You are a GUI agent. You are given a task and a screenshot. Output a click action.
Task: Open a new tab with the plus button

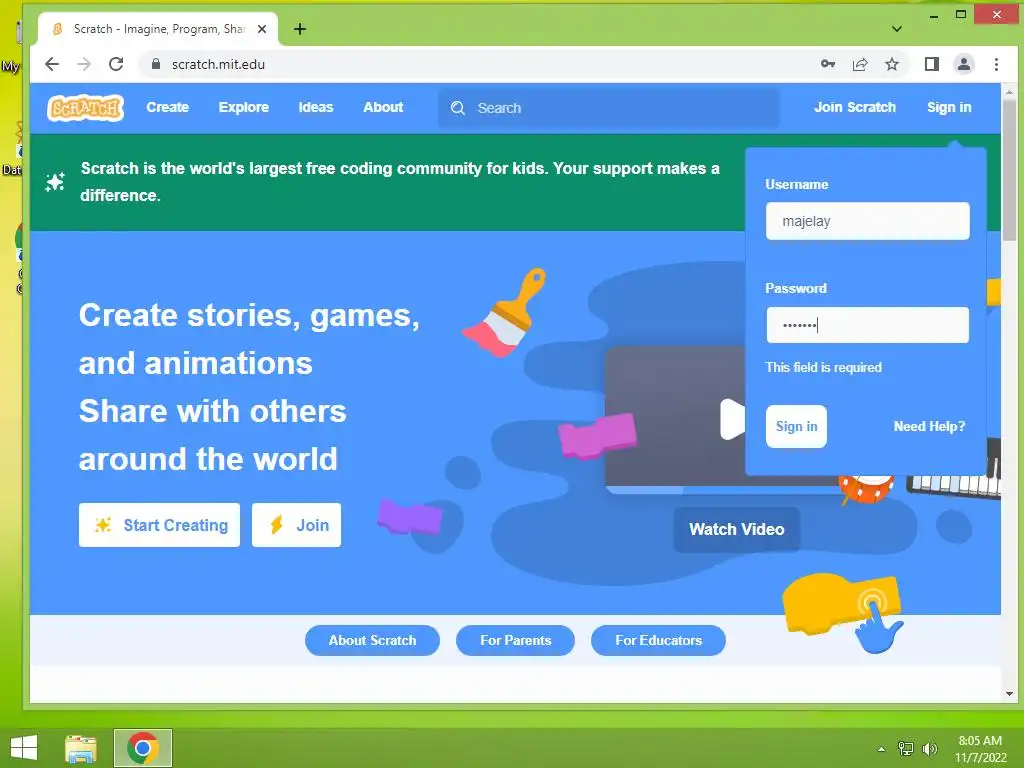pyautogui.click(x=300, y=29)
